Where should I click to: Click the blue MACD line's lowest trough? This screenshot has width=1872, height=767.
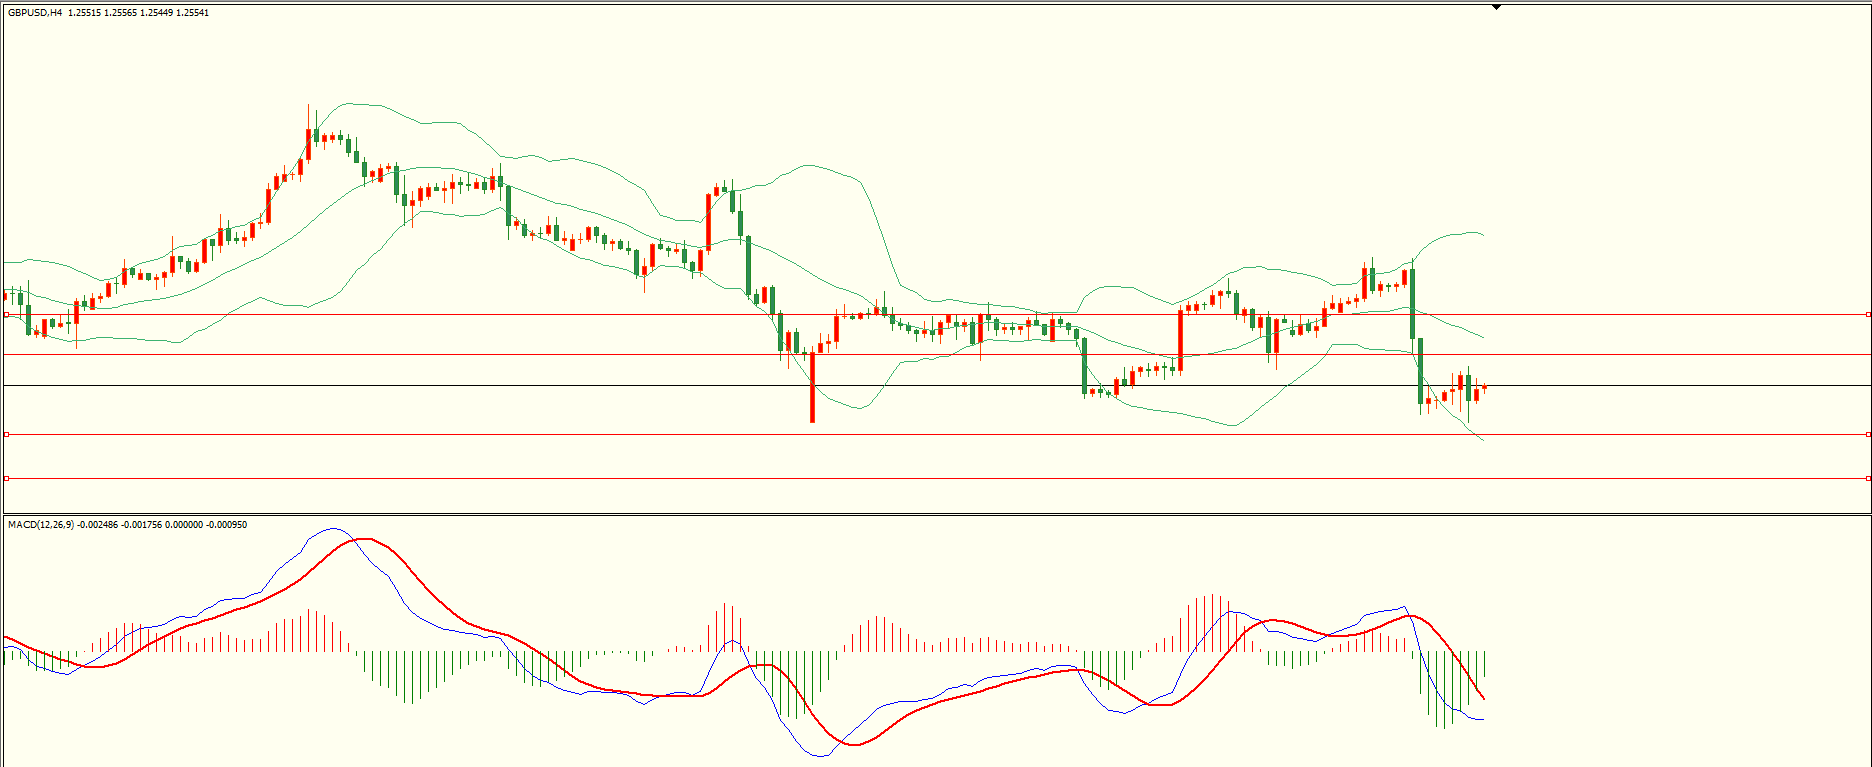click(x=820, y=756)
